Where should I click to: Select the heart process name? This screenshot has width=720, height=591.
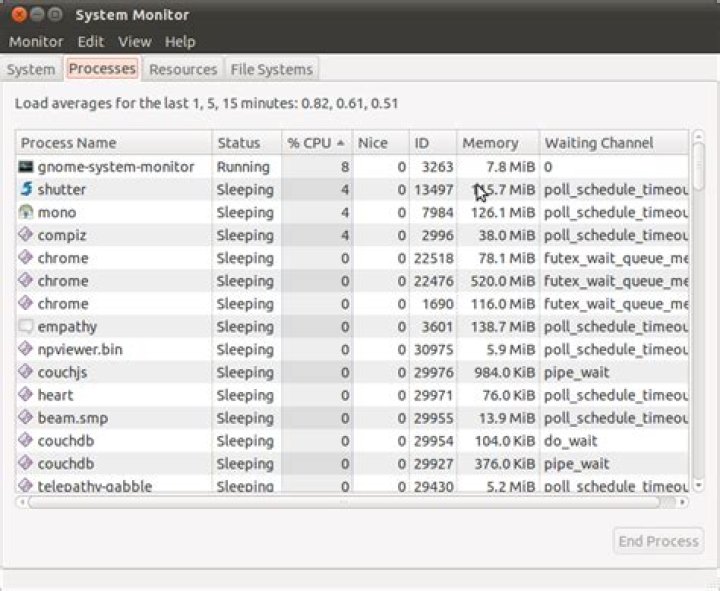[56, 395]
